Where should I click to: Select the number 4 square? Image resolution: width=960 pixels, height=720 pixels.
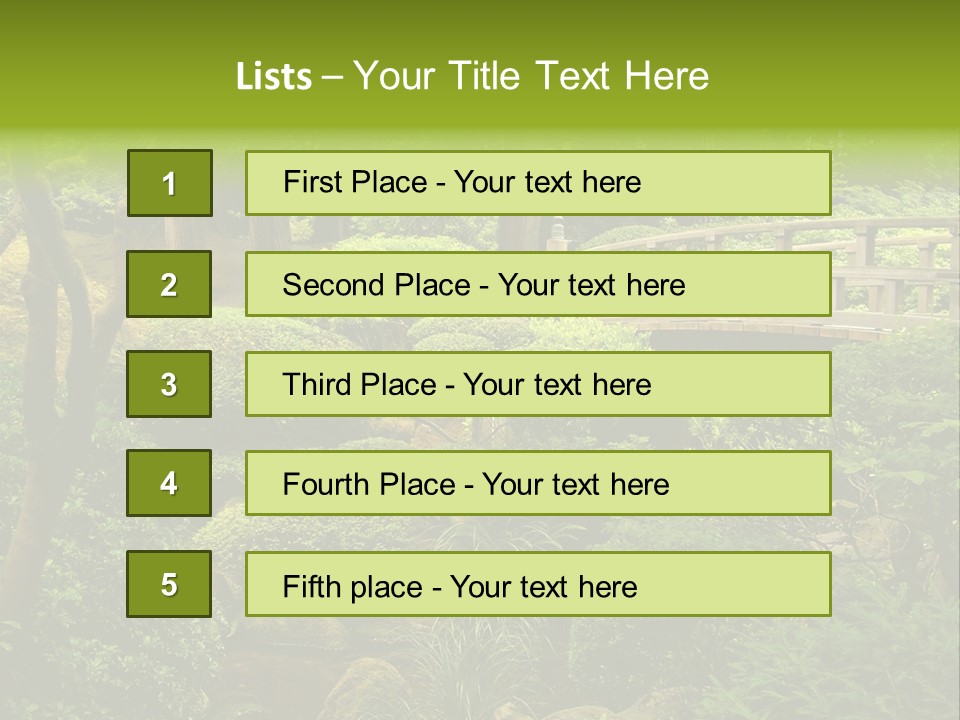[x=169, y=483]
